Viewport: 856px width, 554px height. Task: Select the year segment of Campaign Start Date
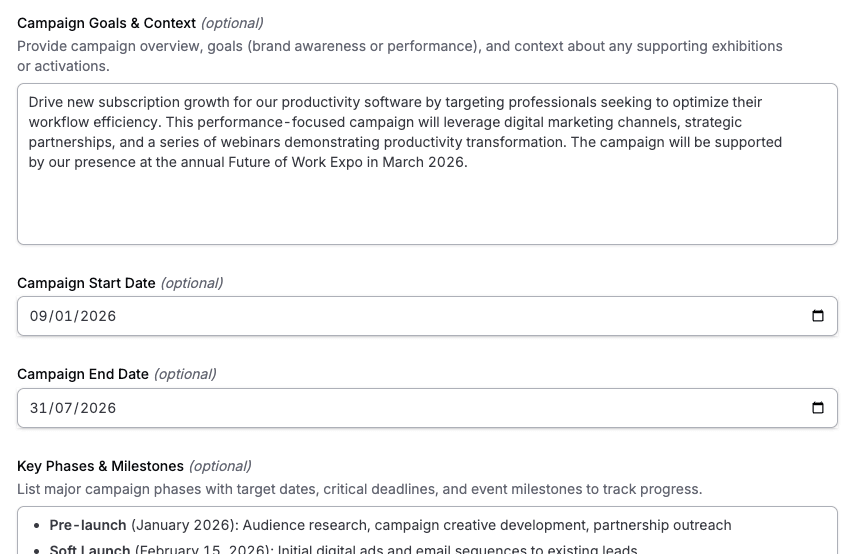click(x=97, y=316)
